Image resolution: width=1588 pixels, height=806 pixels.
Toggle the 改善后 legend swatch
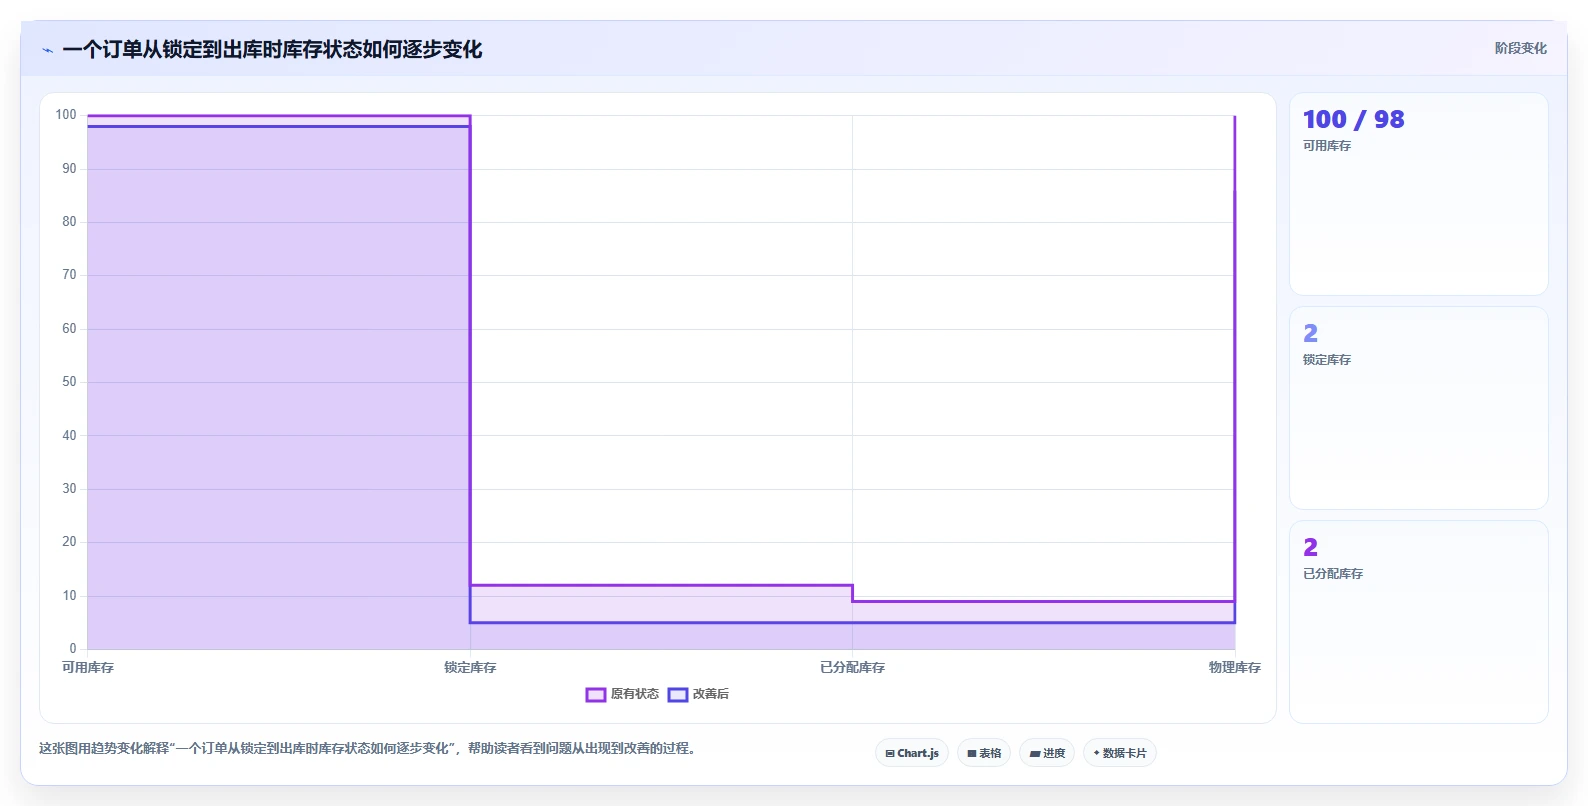(x=678, y=695)
